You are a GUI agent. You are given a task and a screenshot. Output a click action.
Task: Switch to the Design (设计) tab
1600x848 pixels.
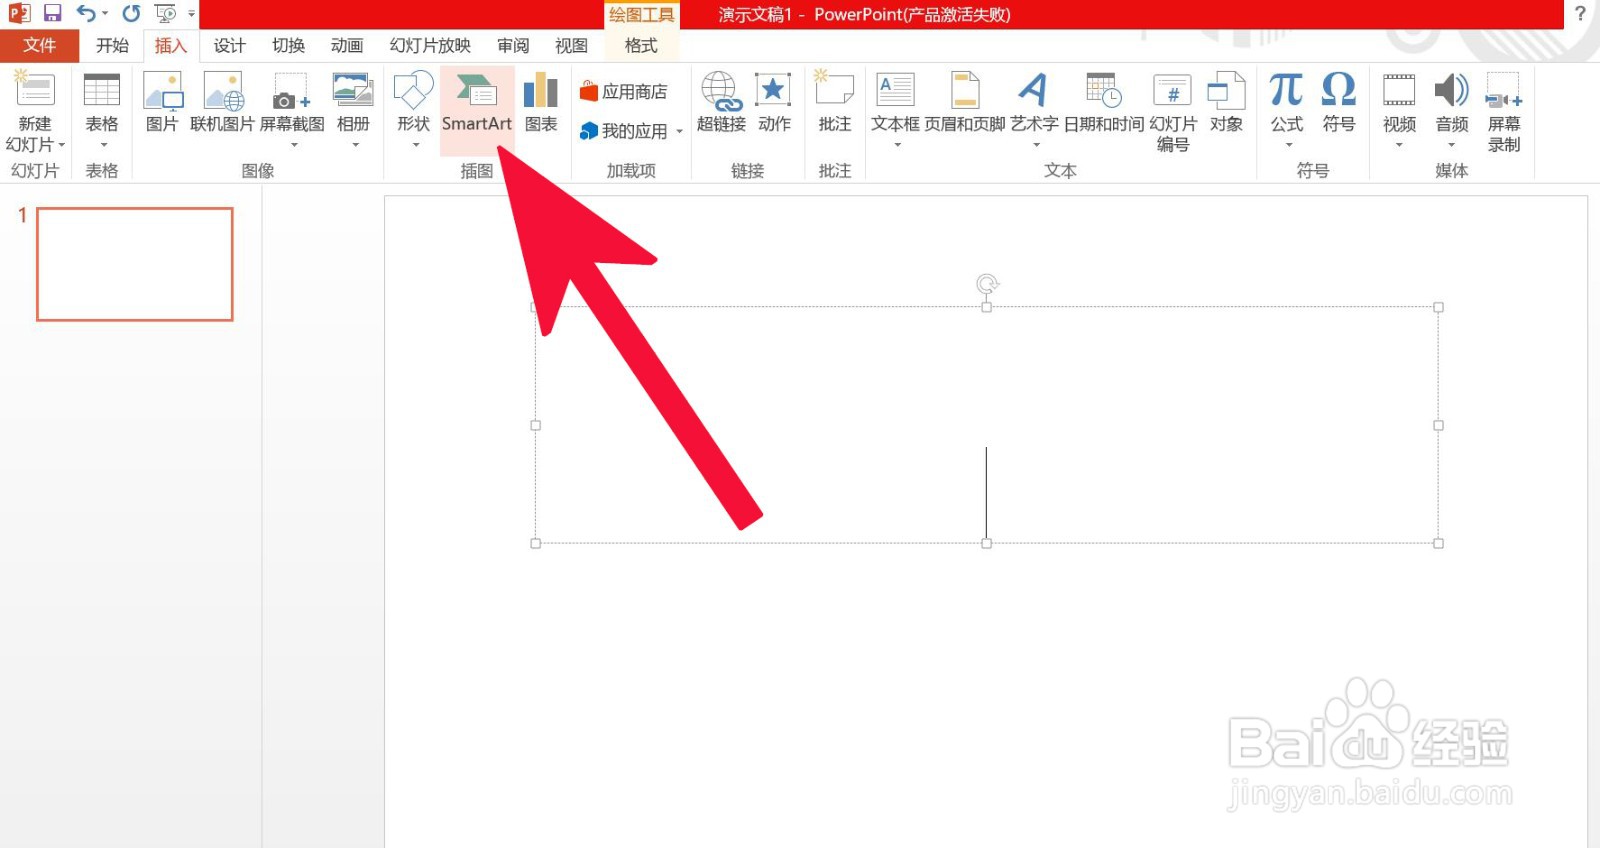[229, 45]
